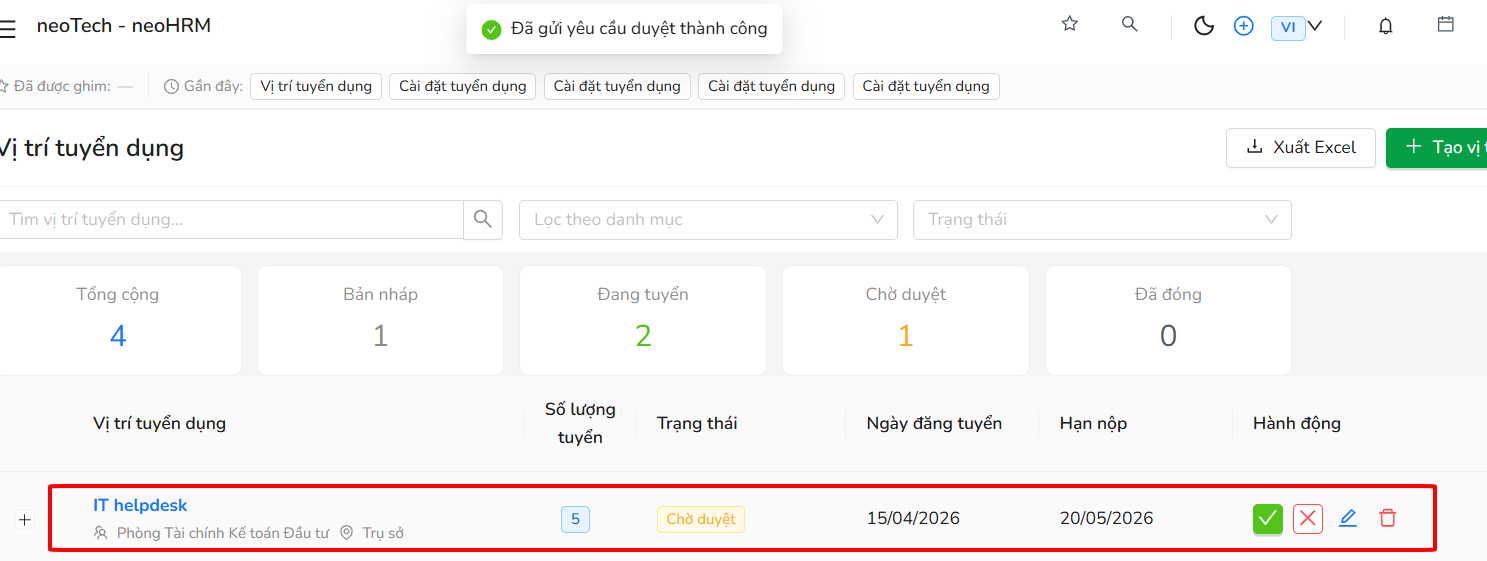The image size is (1487, 561).
Task: Click the quantity badge 5
Action: [575, 519]
